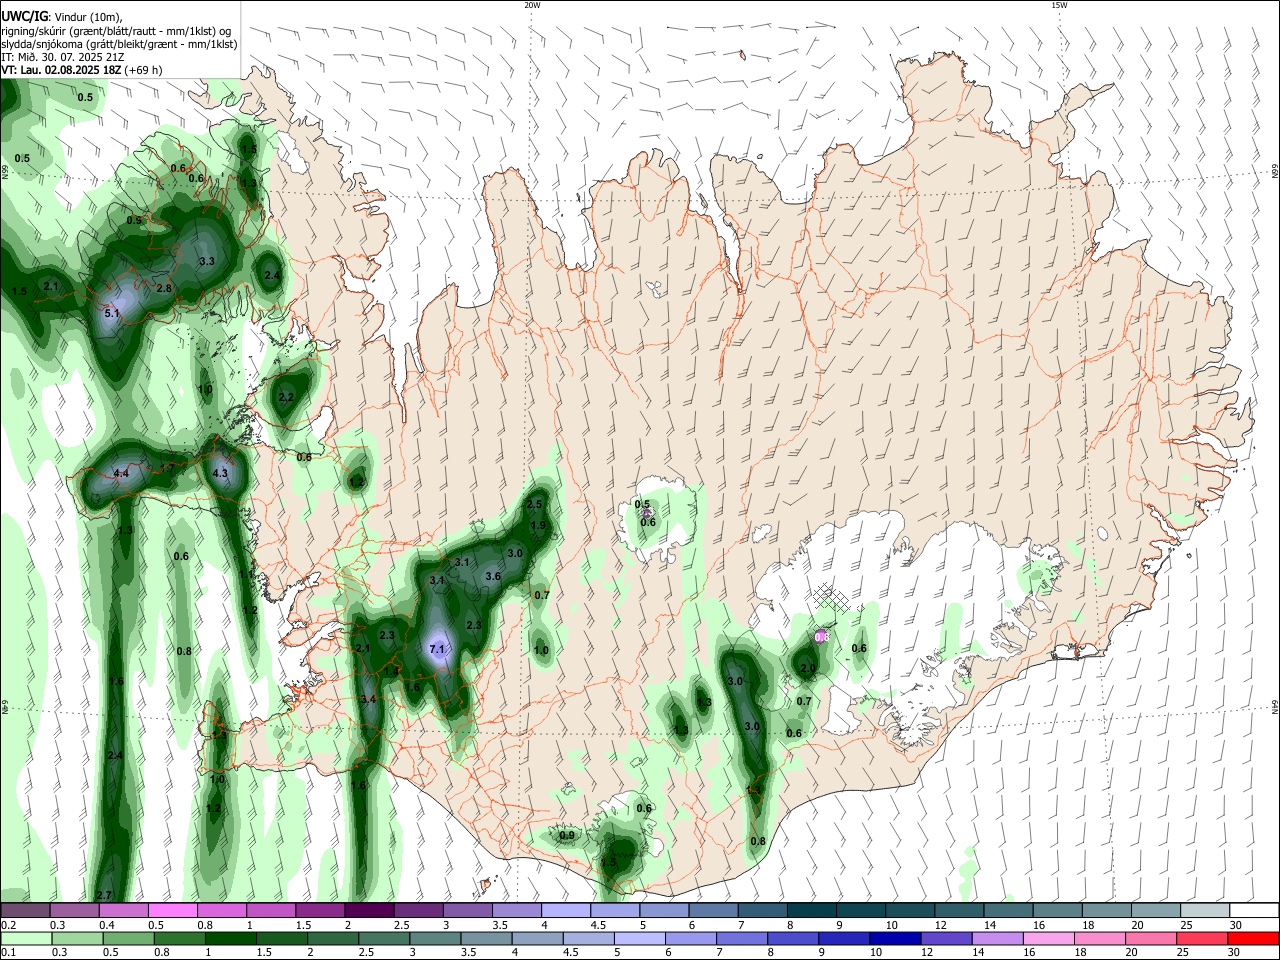1280x960 pixels.
Task: Click the 7.1 precipitation value on the map
Action: pos(437,650)
